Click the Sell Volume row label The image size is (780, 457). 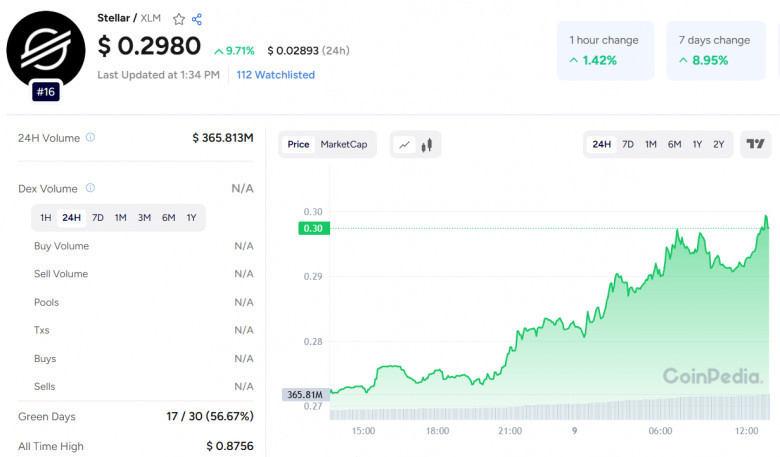click(61, 274)
